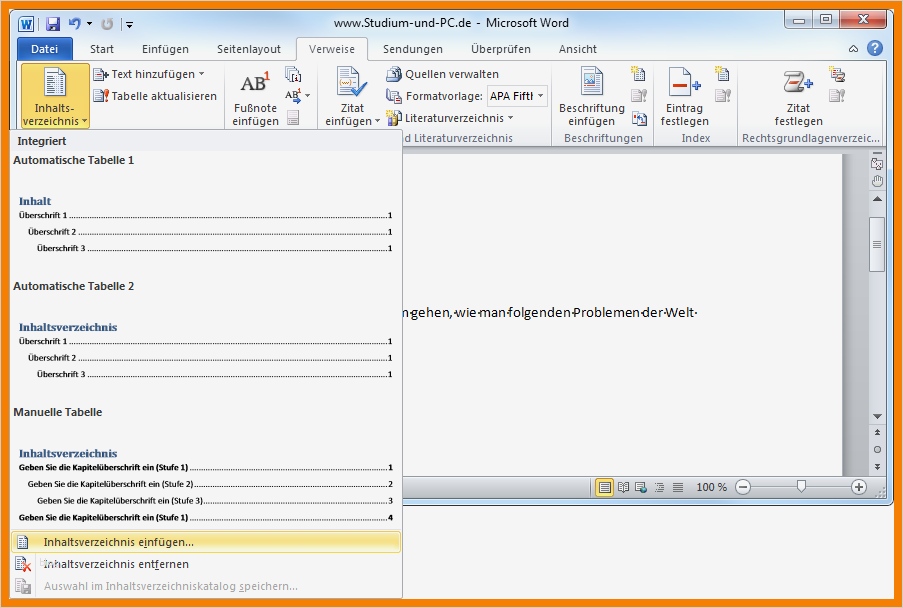
Task: Open the Customize Quick Access Toolbar dropdown
Action: pos(130,24)
